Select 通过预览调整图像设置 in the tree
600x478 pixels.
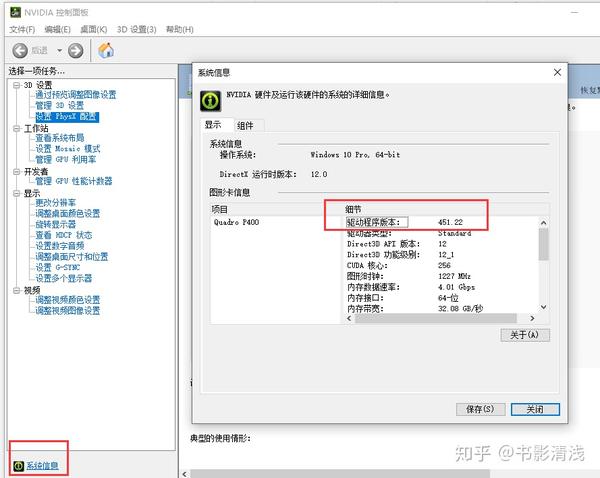75,95
